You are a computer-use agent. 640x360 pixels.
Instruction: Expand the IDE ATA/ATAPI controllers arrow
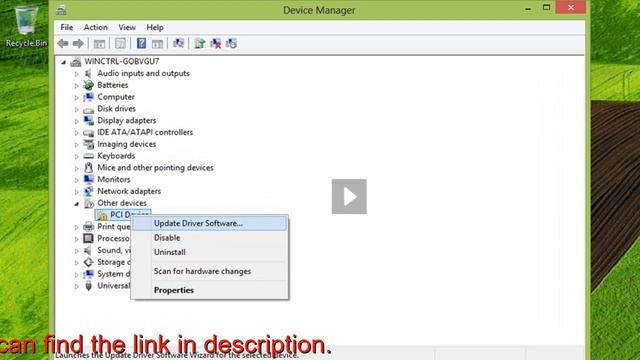76,133
